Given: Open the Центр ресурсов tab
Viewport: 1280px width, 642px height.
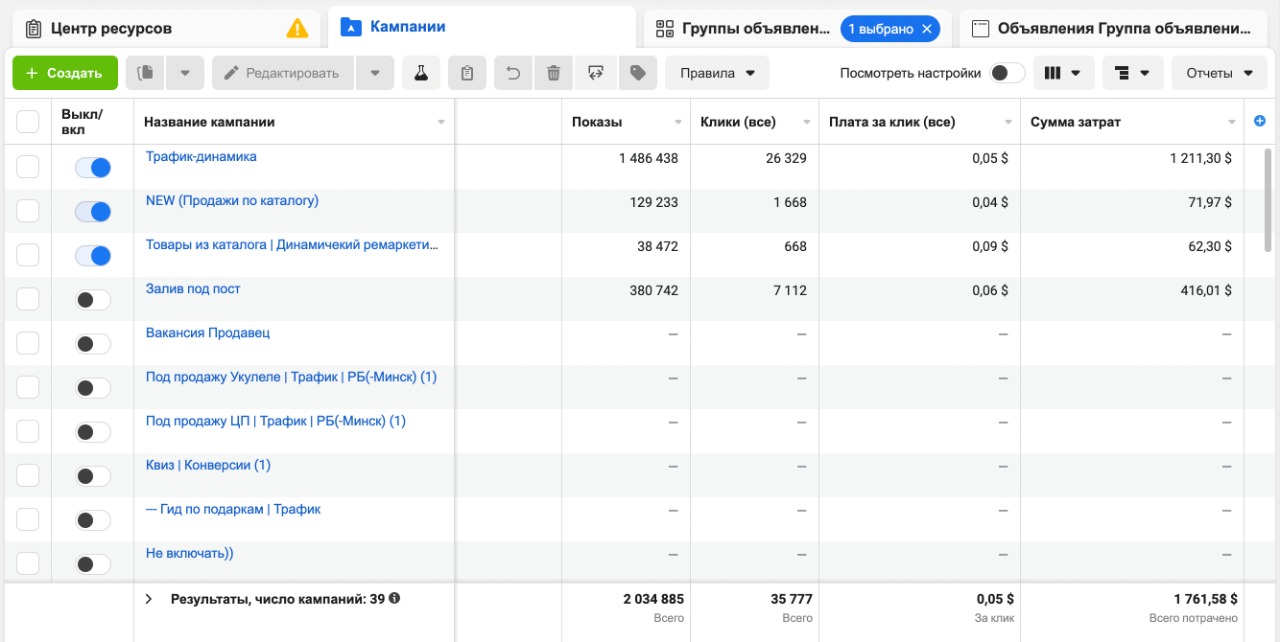Looking at the screenshot, I should 110,28.
